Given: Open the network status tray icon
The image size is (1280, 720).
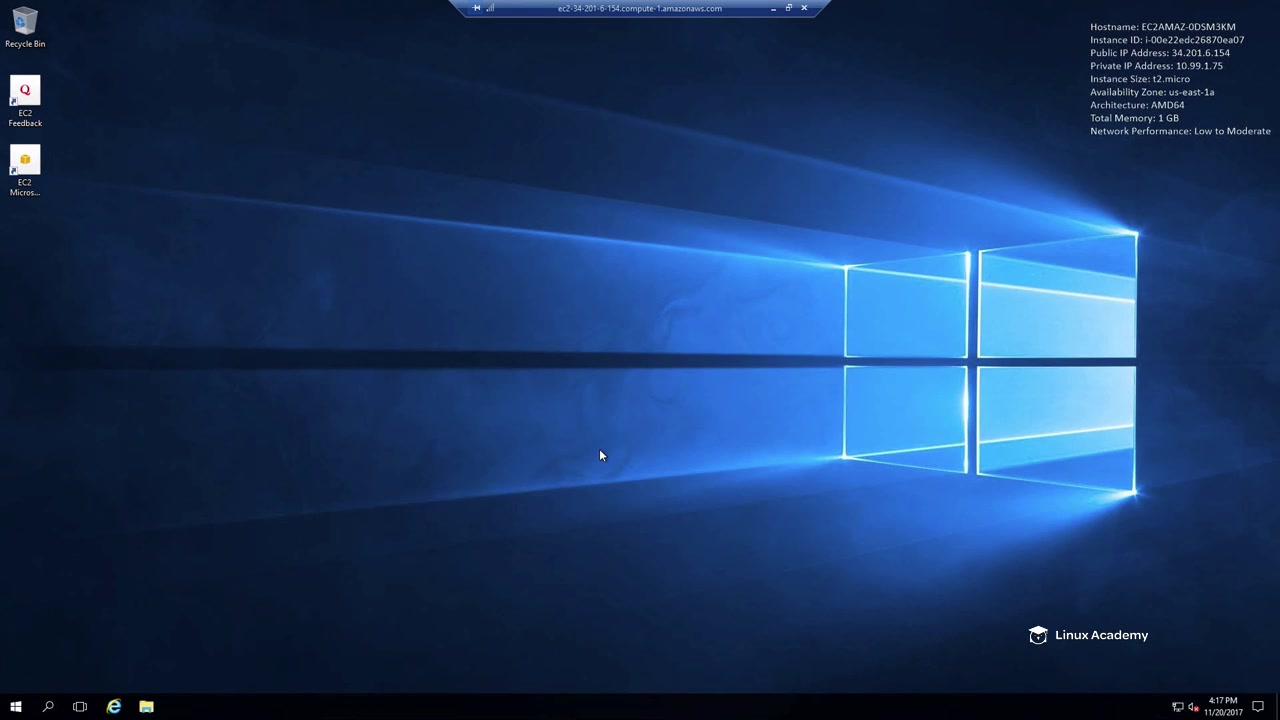Looking at the screenshot, I should (1178, 708).
